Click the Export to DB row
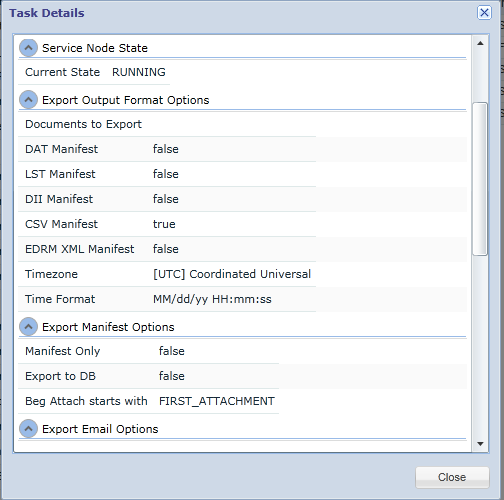Screen dimensions: 504x500 click(149, 376)
